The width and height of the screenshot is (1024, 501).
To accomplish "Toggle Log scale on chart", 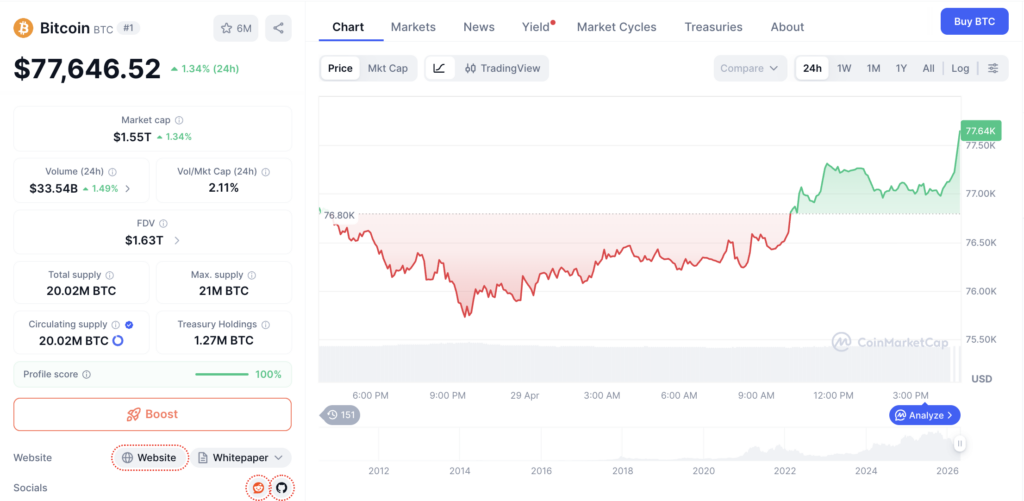I will point(960,68).
